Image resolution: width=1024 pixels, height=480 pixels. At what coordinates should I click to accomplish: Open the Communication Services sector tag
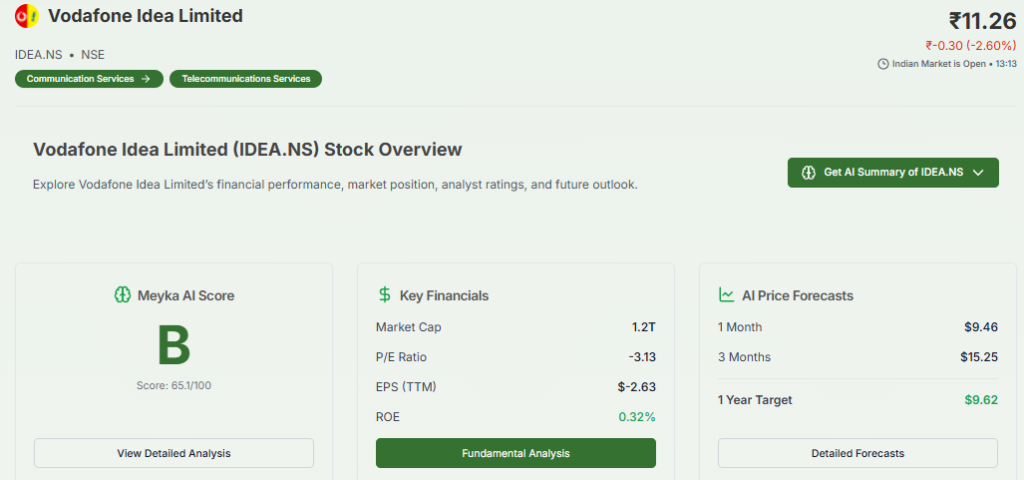(89, 79)
